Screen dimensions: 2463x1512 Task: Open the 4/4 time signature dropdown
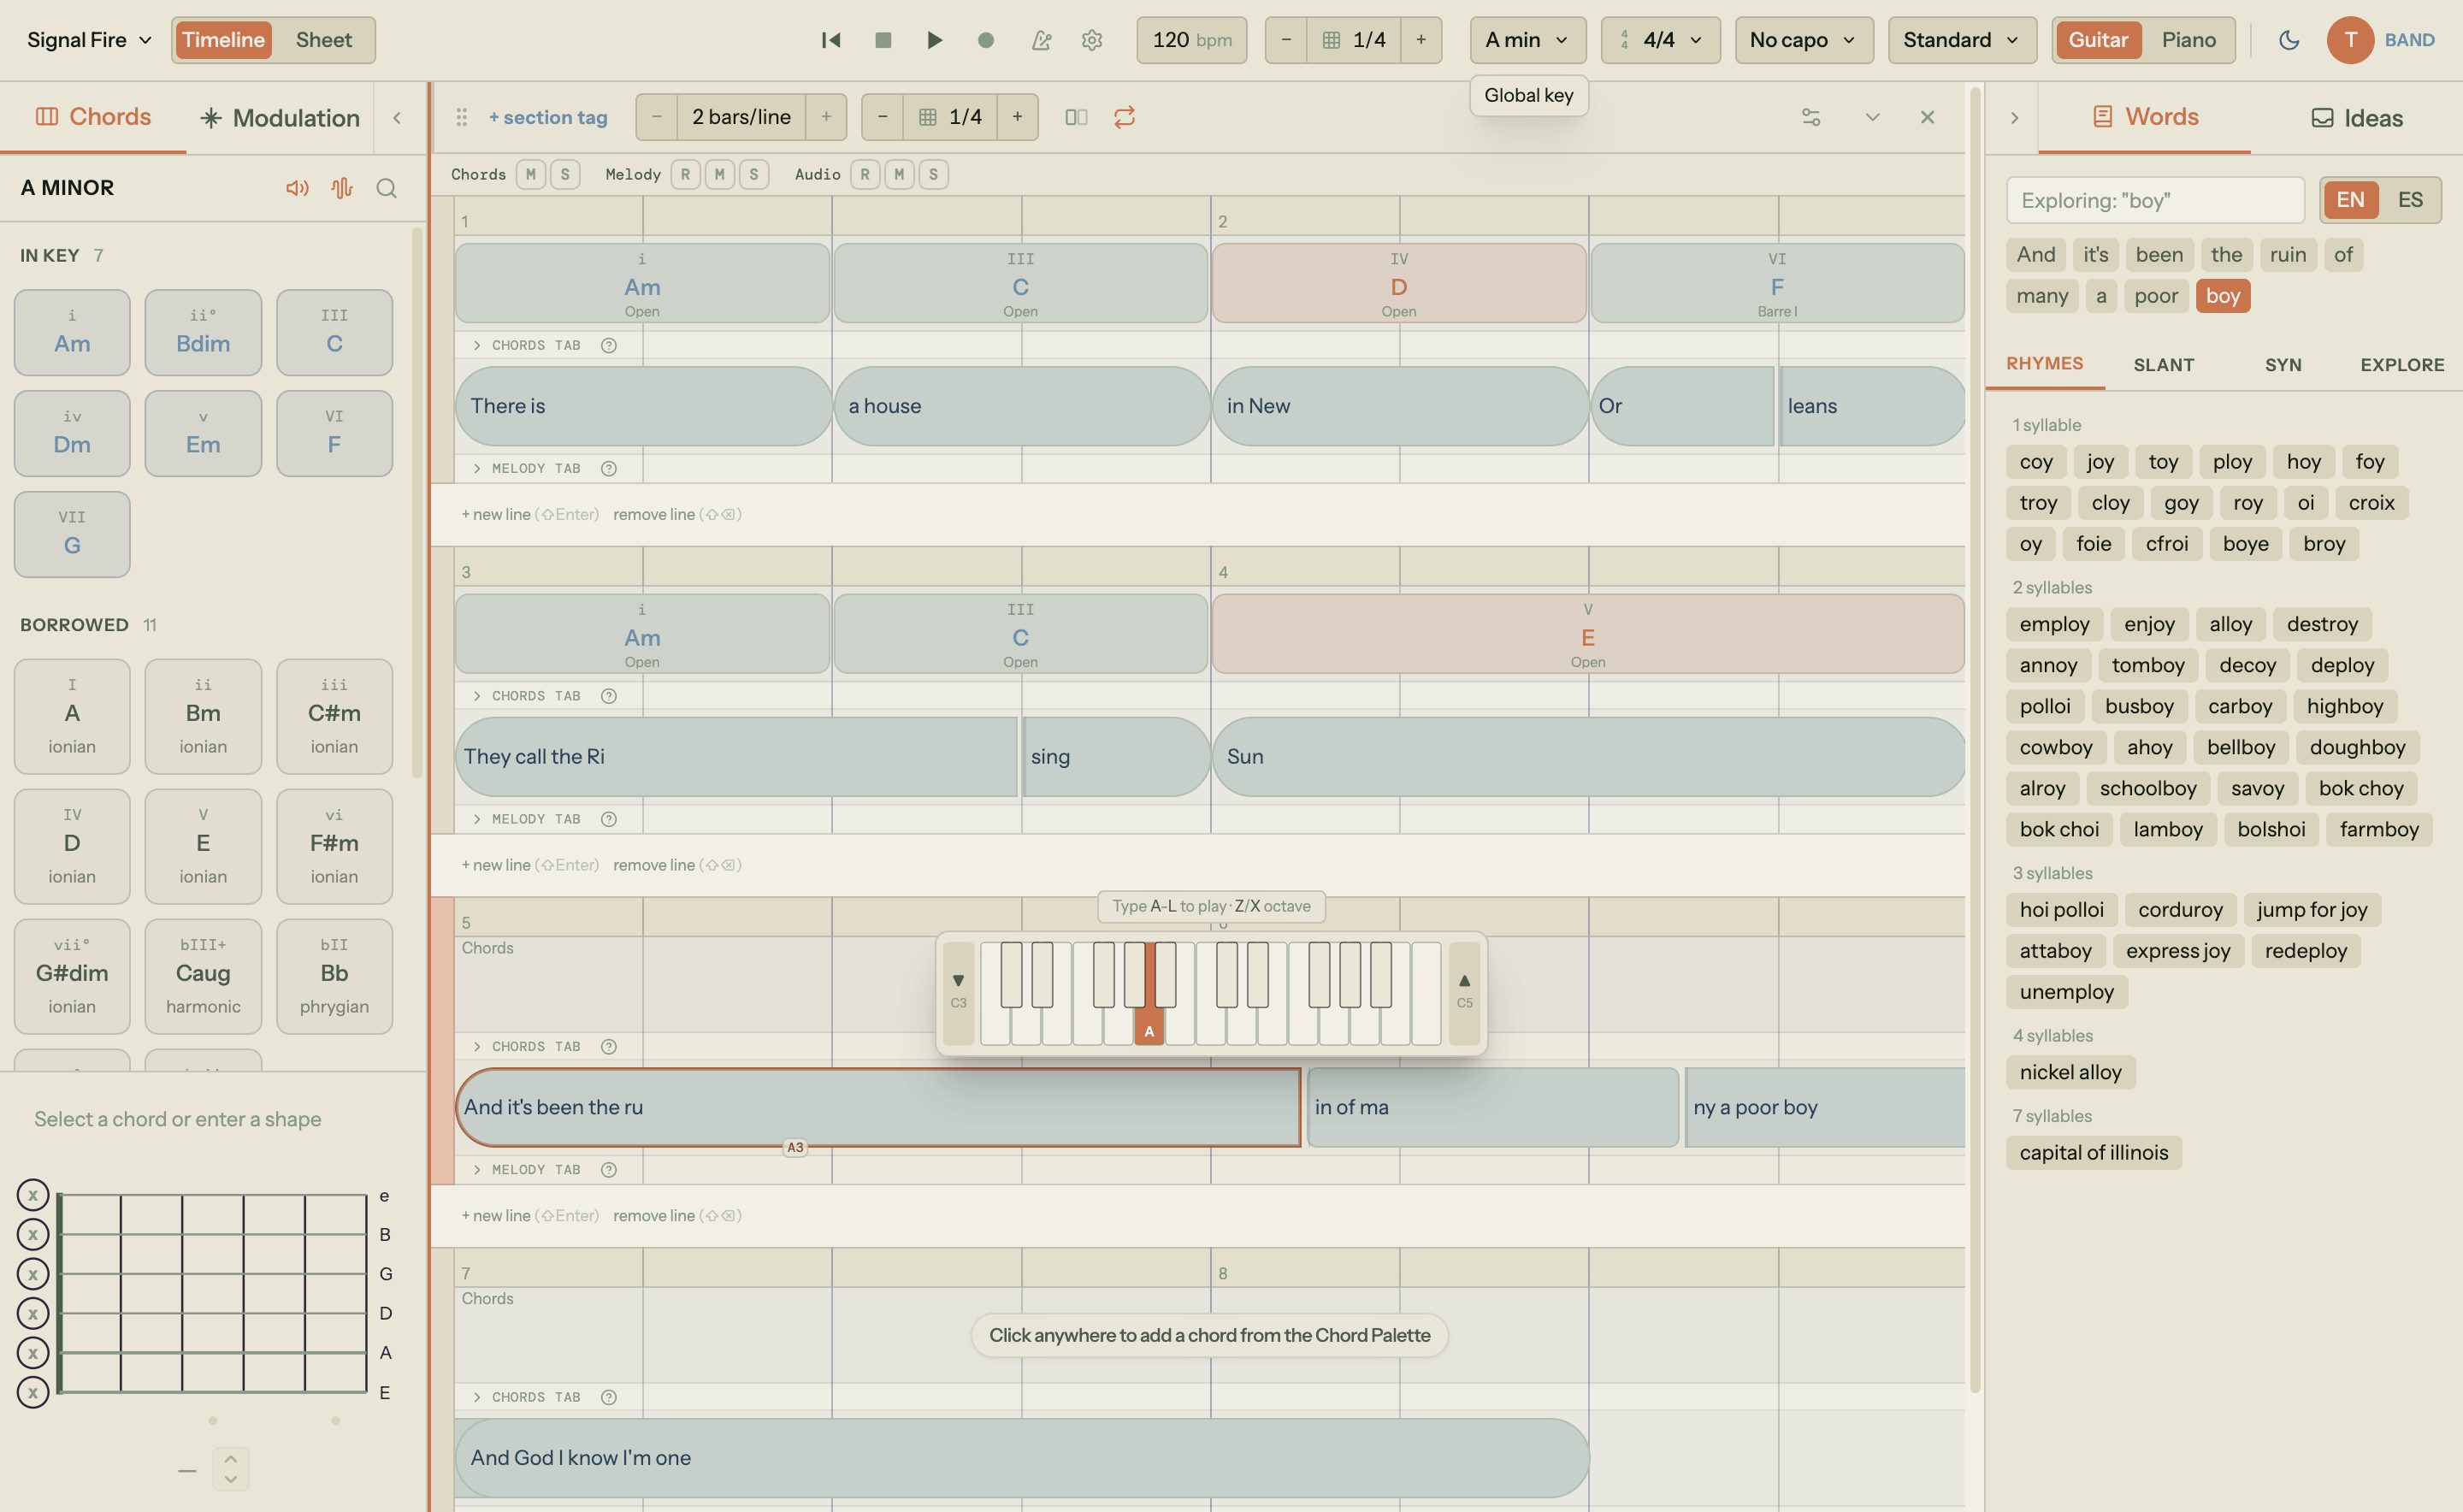1660,40
